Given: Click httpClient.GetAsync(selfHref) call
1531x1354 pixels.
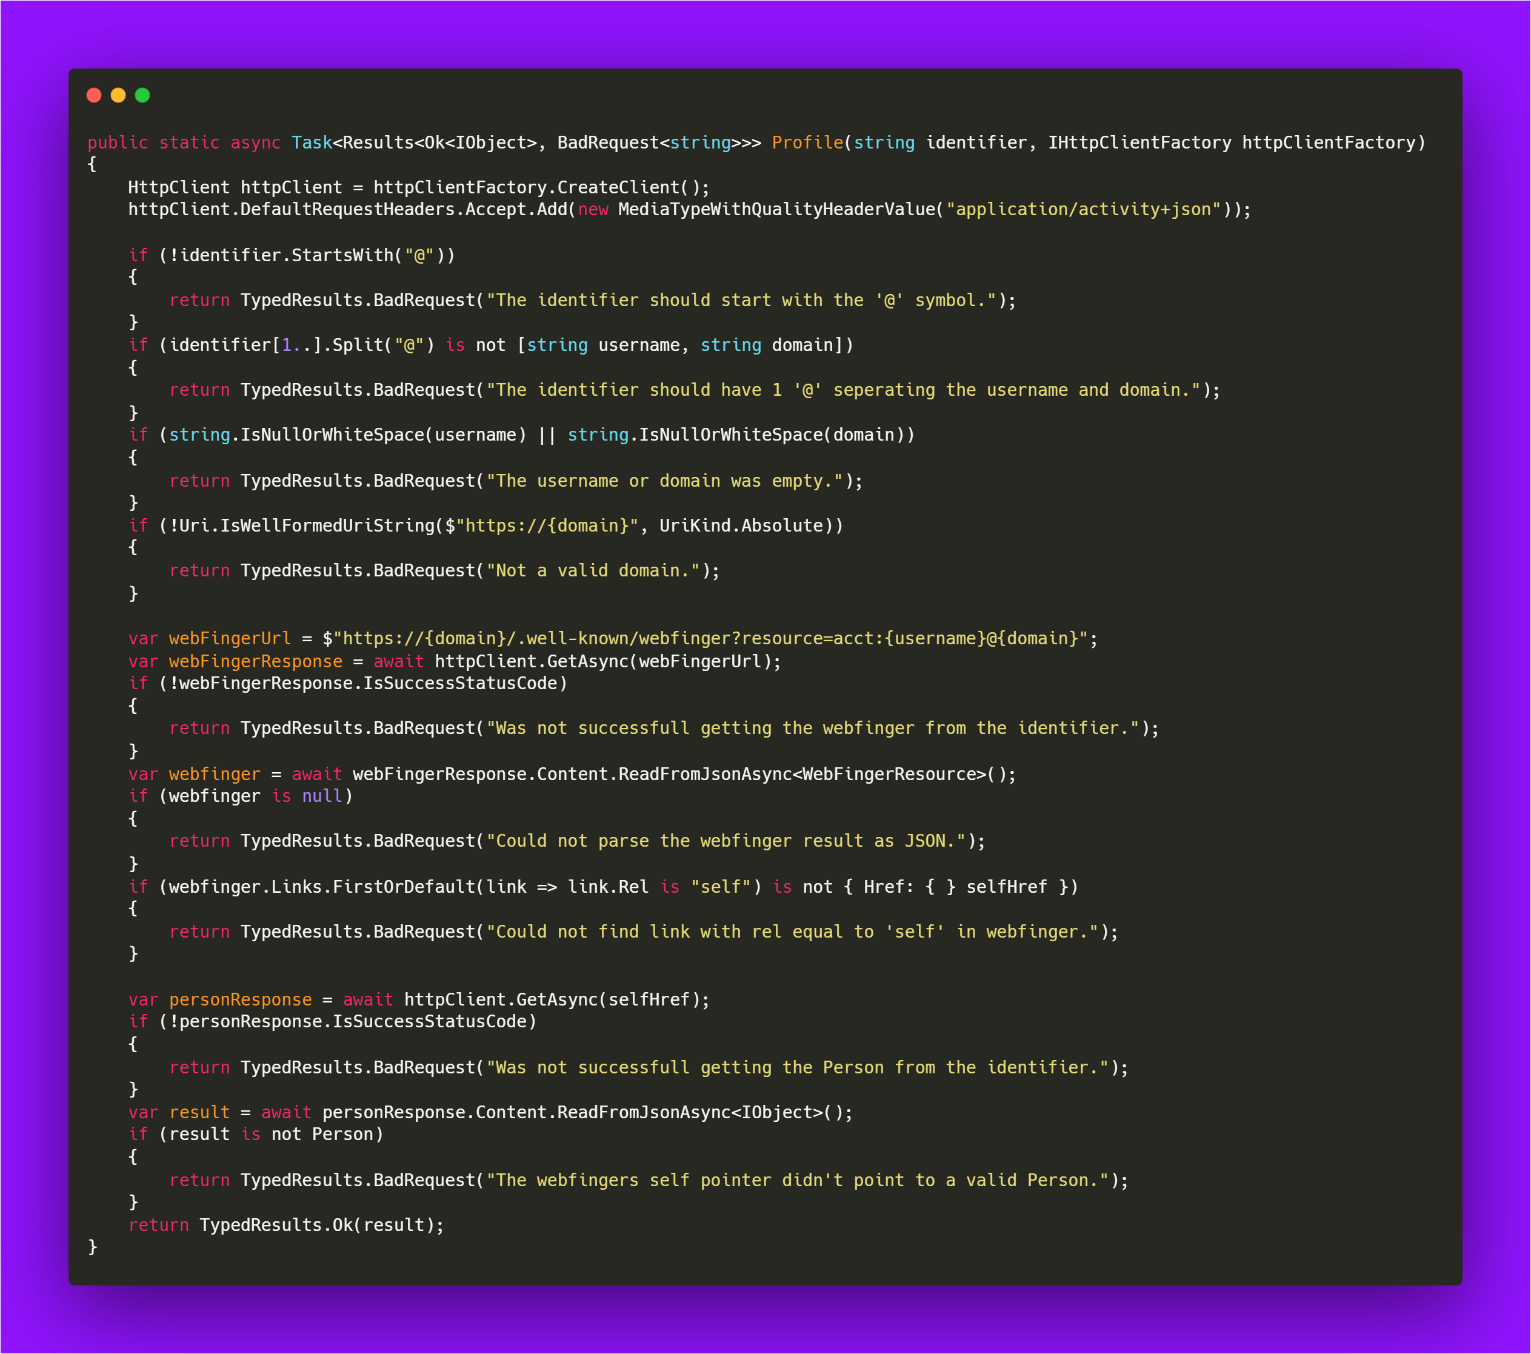Looking at the screenshot, I should (x=556, y=1000).
